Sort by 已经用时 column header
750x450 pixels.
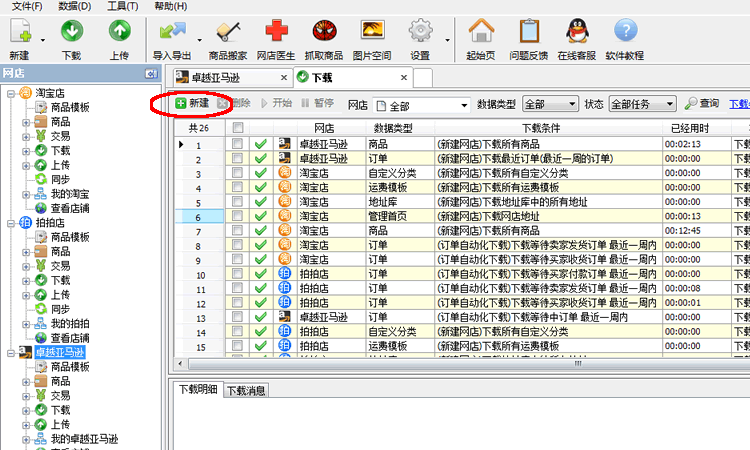click(x=696, y=128)
